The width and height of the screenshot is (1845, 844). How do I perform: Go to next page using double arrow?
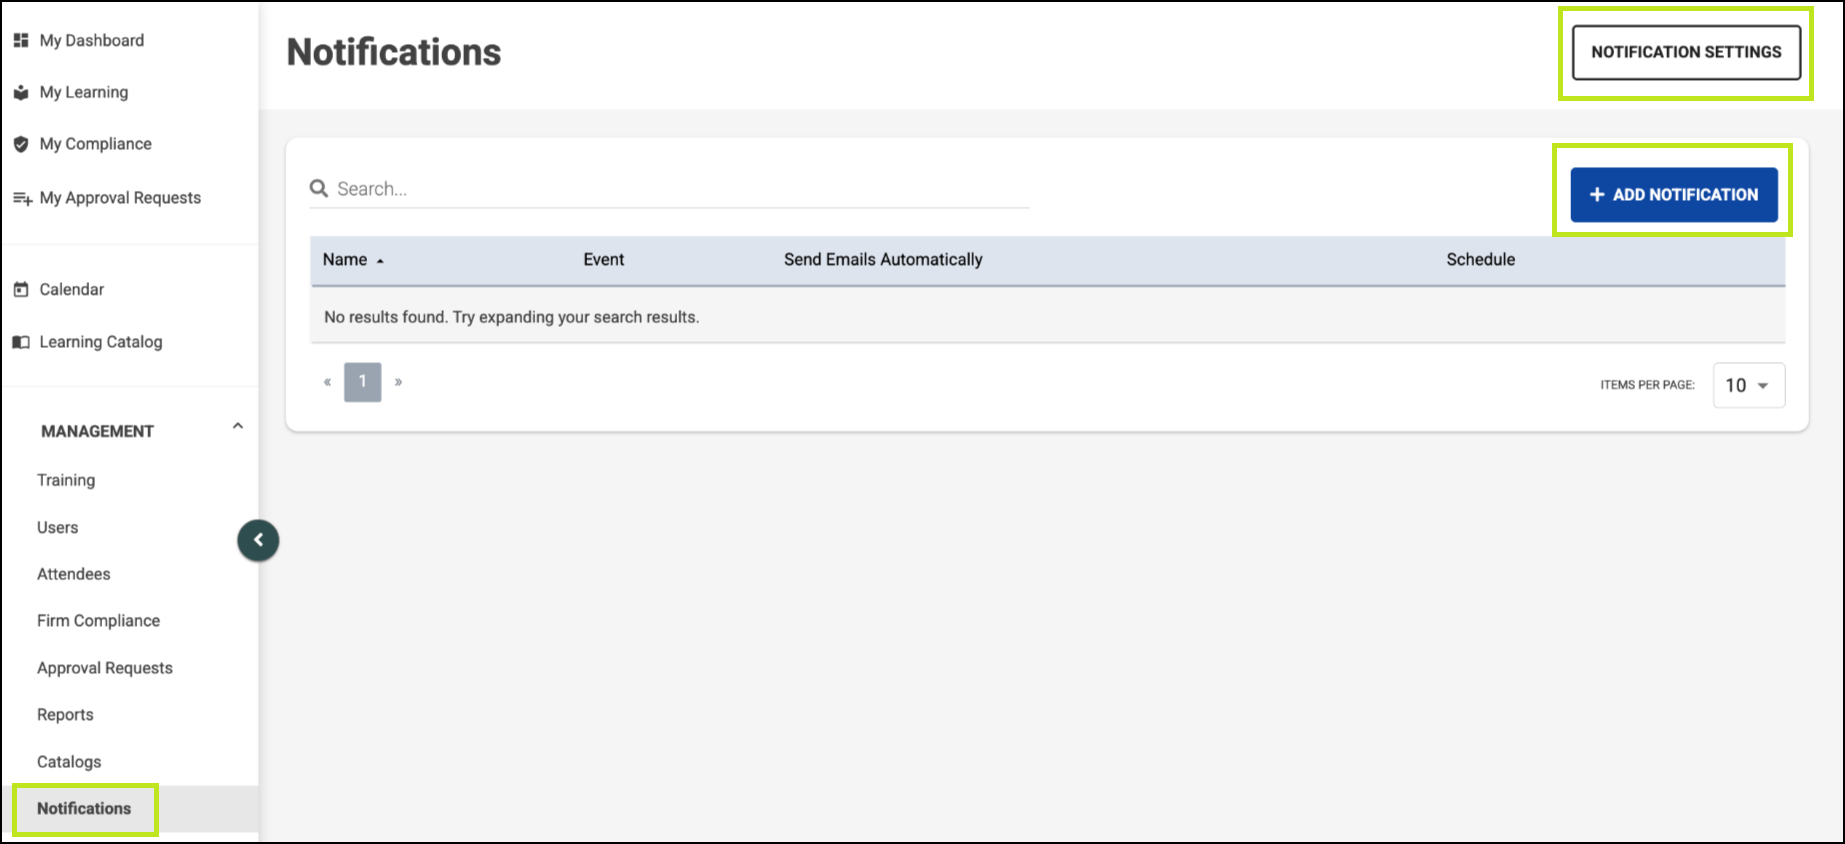coord(398,382)
